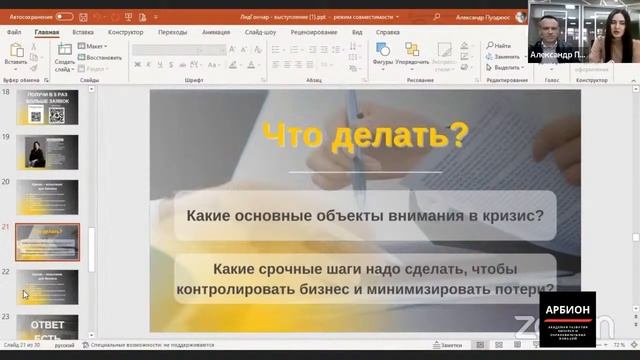This screenshot has height=360, width=640.
Task: Click the Создать слайд icon
Action: pos(64,49)
